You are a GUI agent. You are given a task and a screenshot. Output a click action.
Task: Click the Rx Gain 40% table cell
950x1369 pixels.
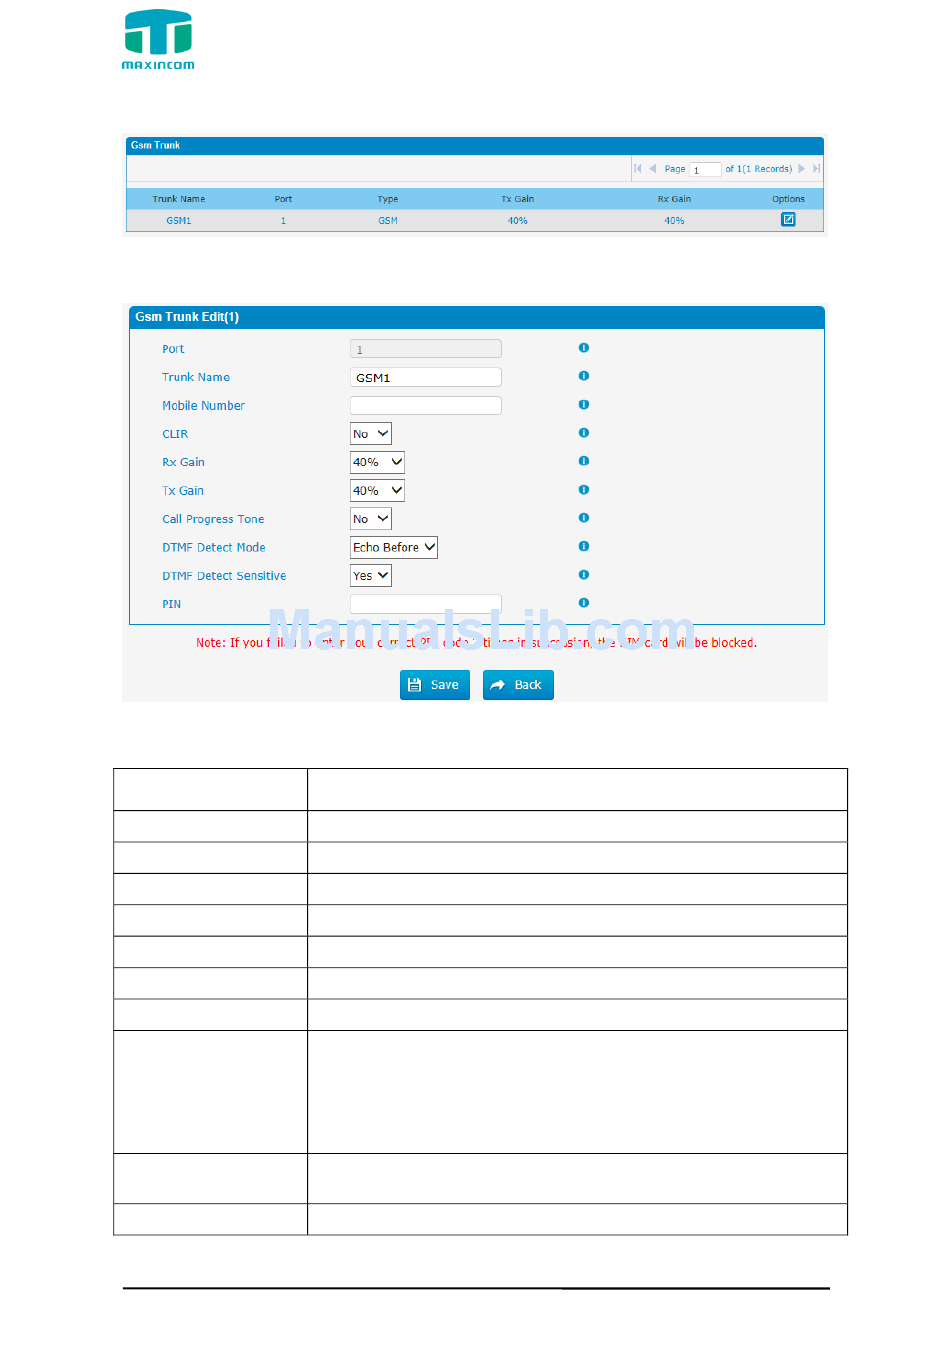[x=675, y=221]
